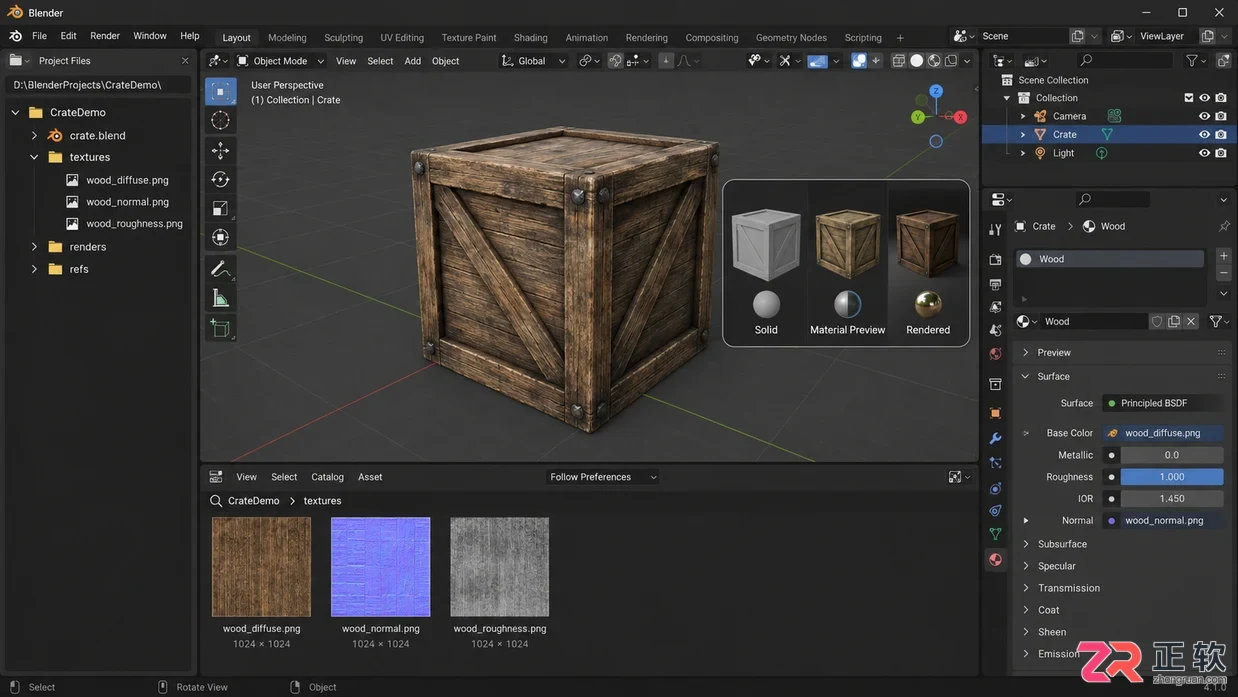This screenshot has height=697, width=1238.
Task: Open the Object properties tab
Action: click(x=995, y=413)
